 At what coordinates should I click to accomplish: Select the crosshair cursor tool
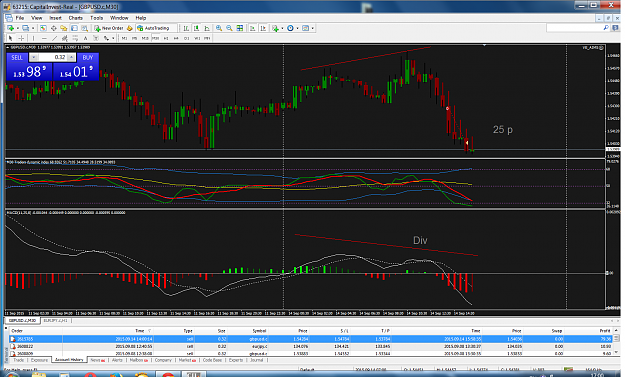click(x=21, y=38)
